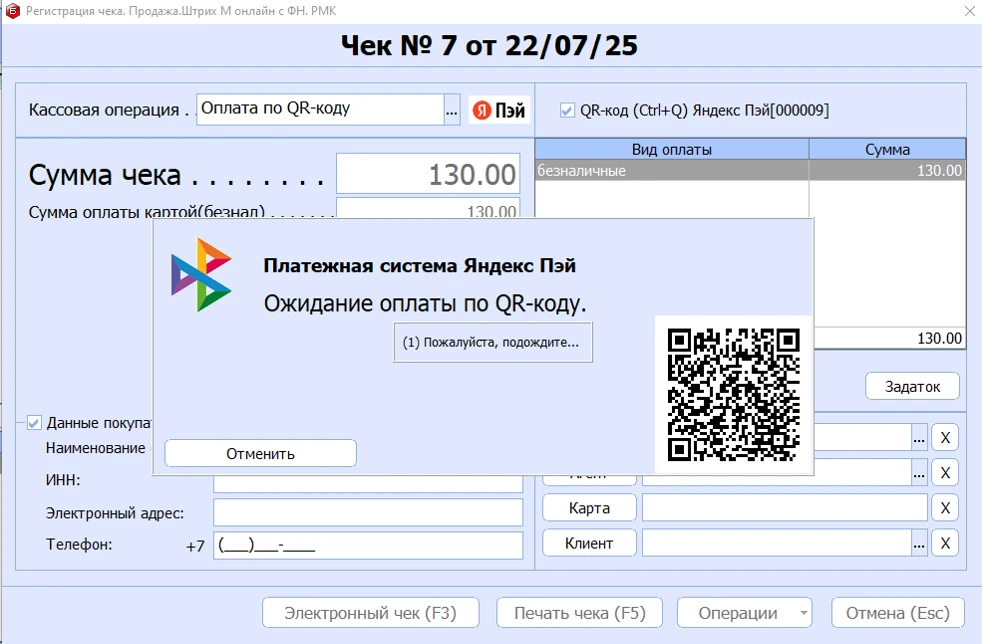This screenshot has height=644, width=982.
Task: Click the Яндекс Пэй logo button
Action: click(499, 110)
